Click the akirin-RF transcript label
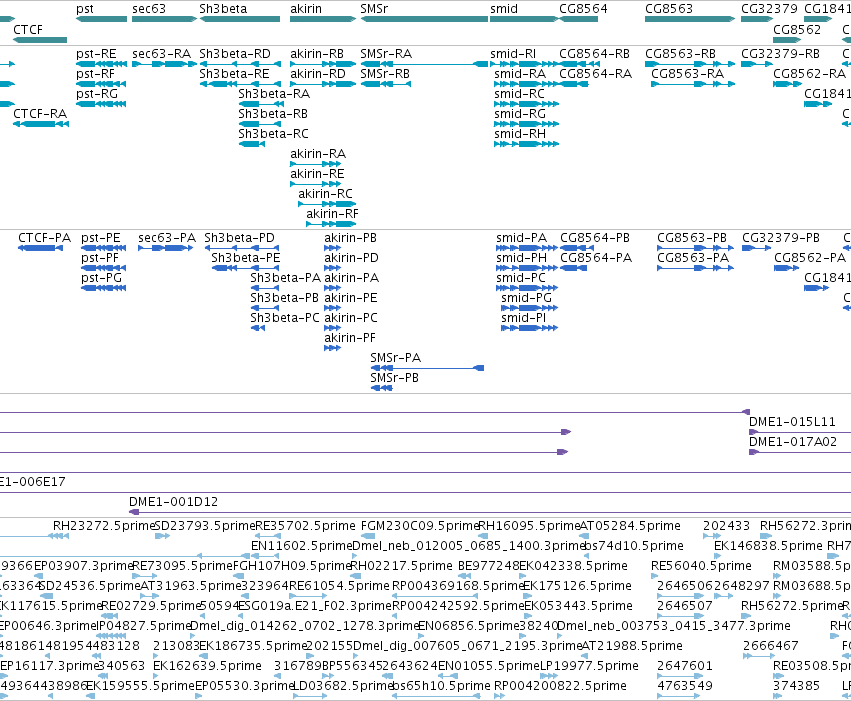This screenshot has width=851, height=701. [332, 214]
